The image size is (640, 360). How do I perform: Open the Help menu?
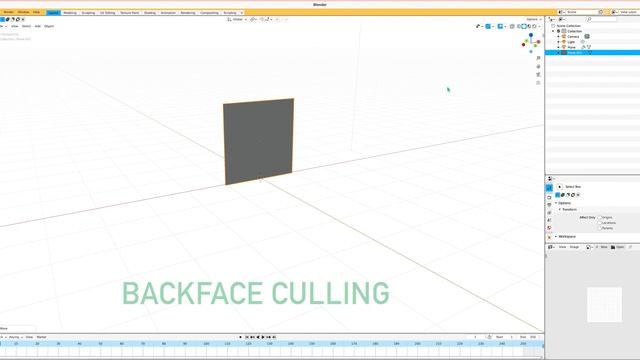pyautogui.click(x=36, y=12)
